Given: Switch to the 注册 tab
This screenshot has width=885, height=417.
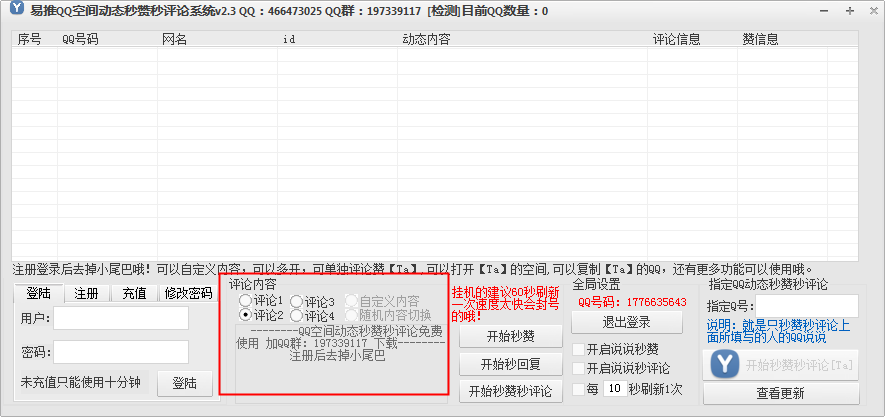Looking at the screenshot, I should 86,293.
